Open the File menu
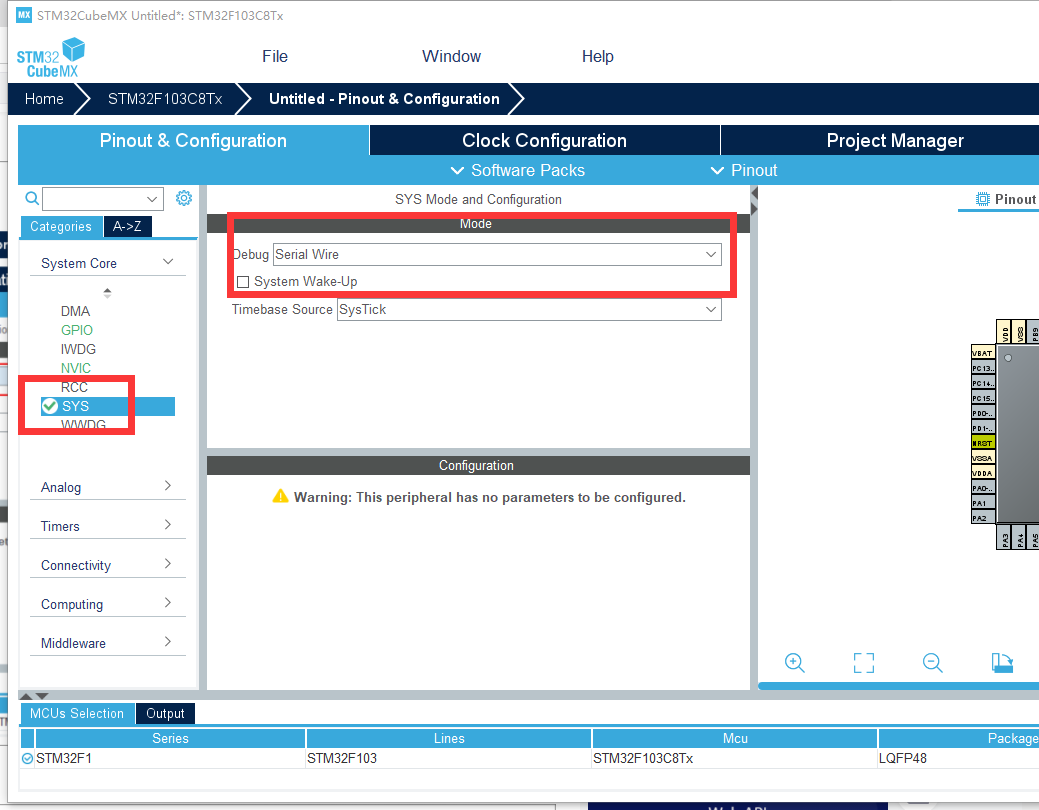This screenshot has width=1039, height=810. click(275, 56)
